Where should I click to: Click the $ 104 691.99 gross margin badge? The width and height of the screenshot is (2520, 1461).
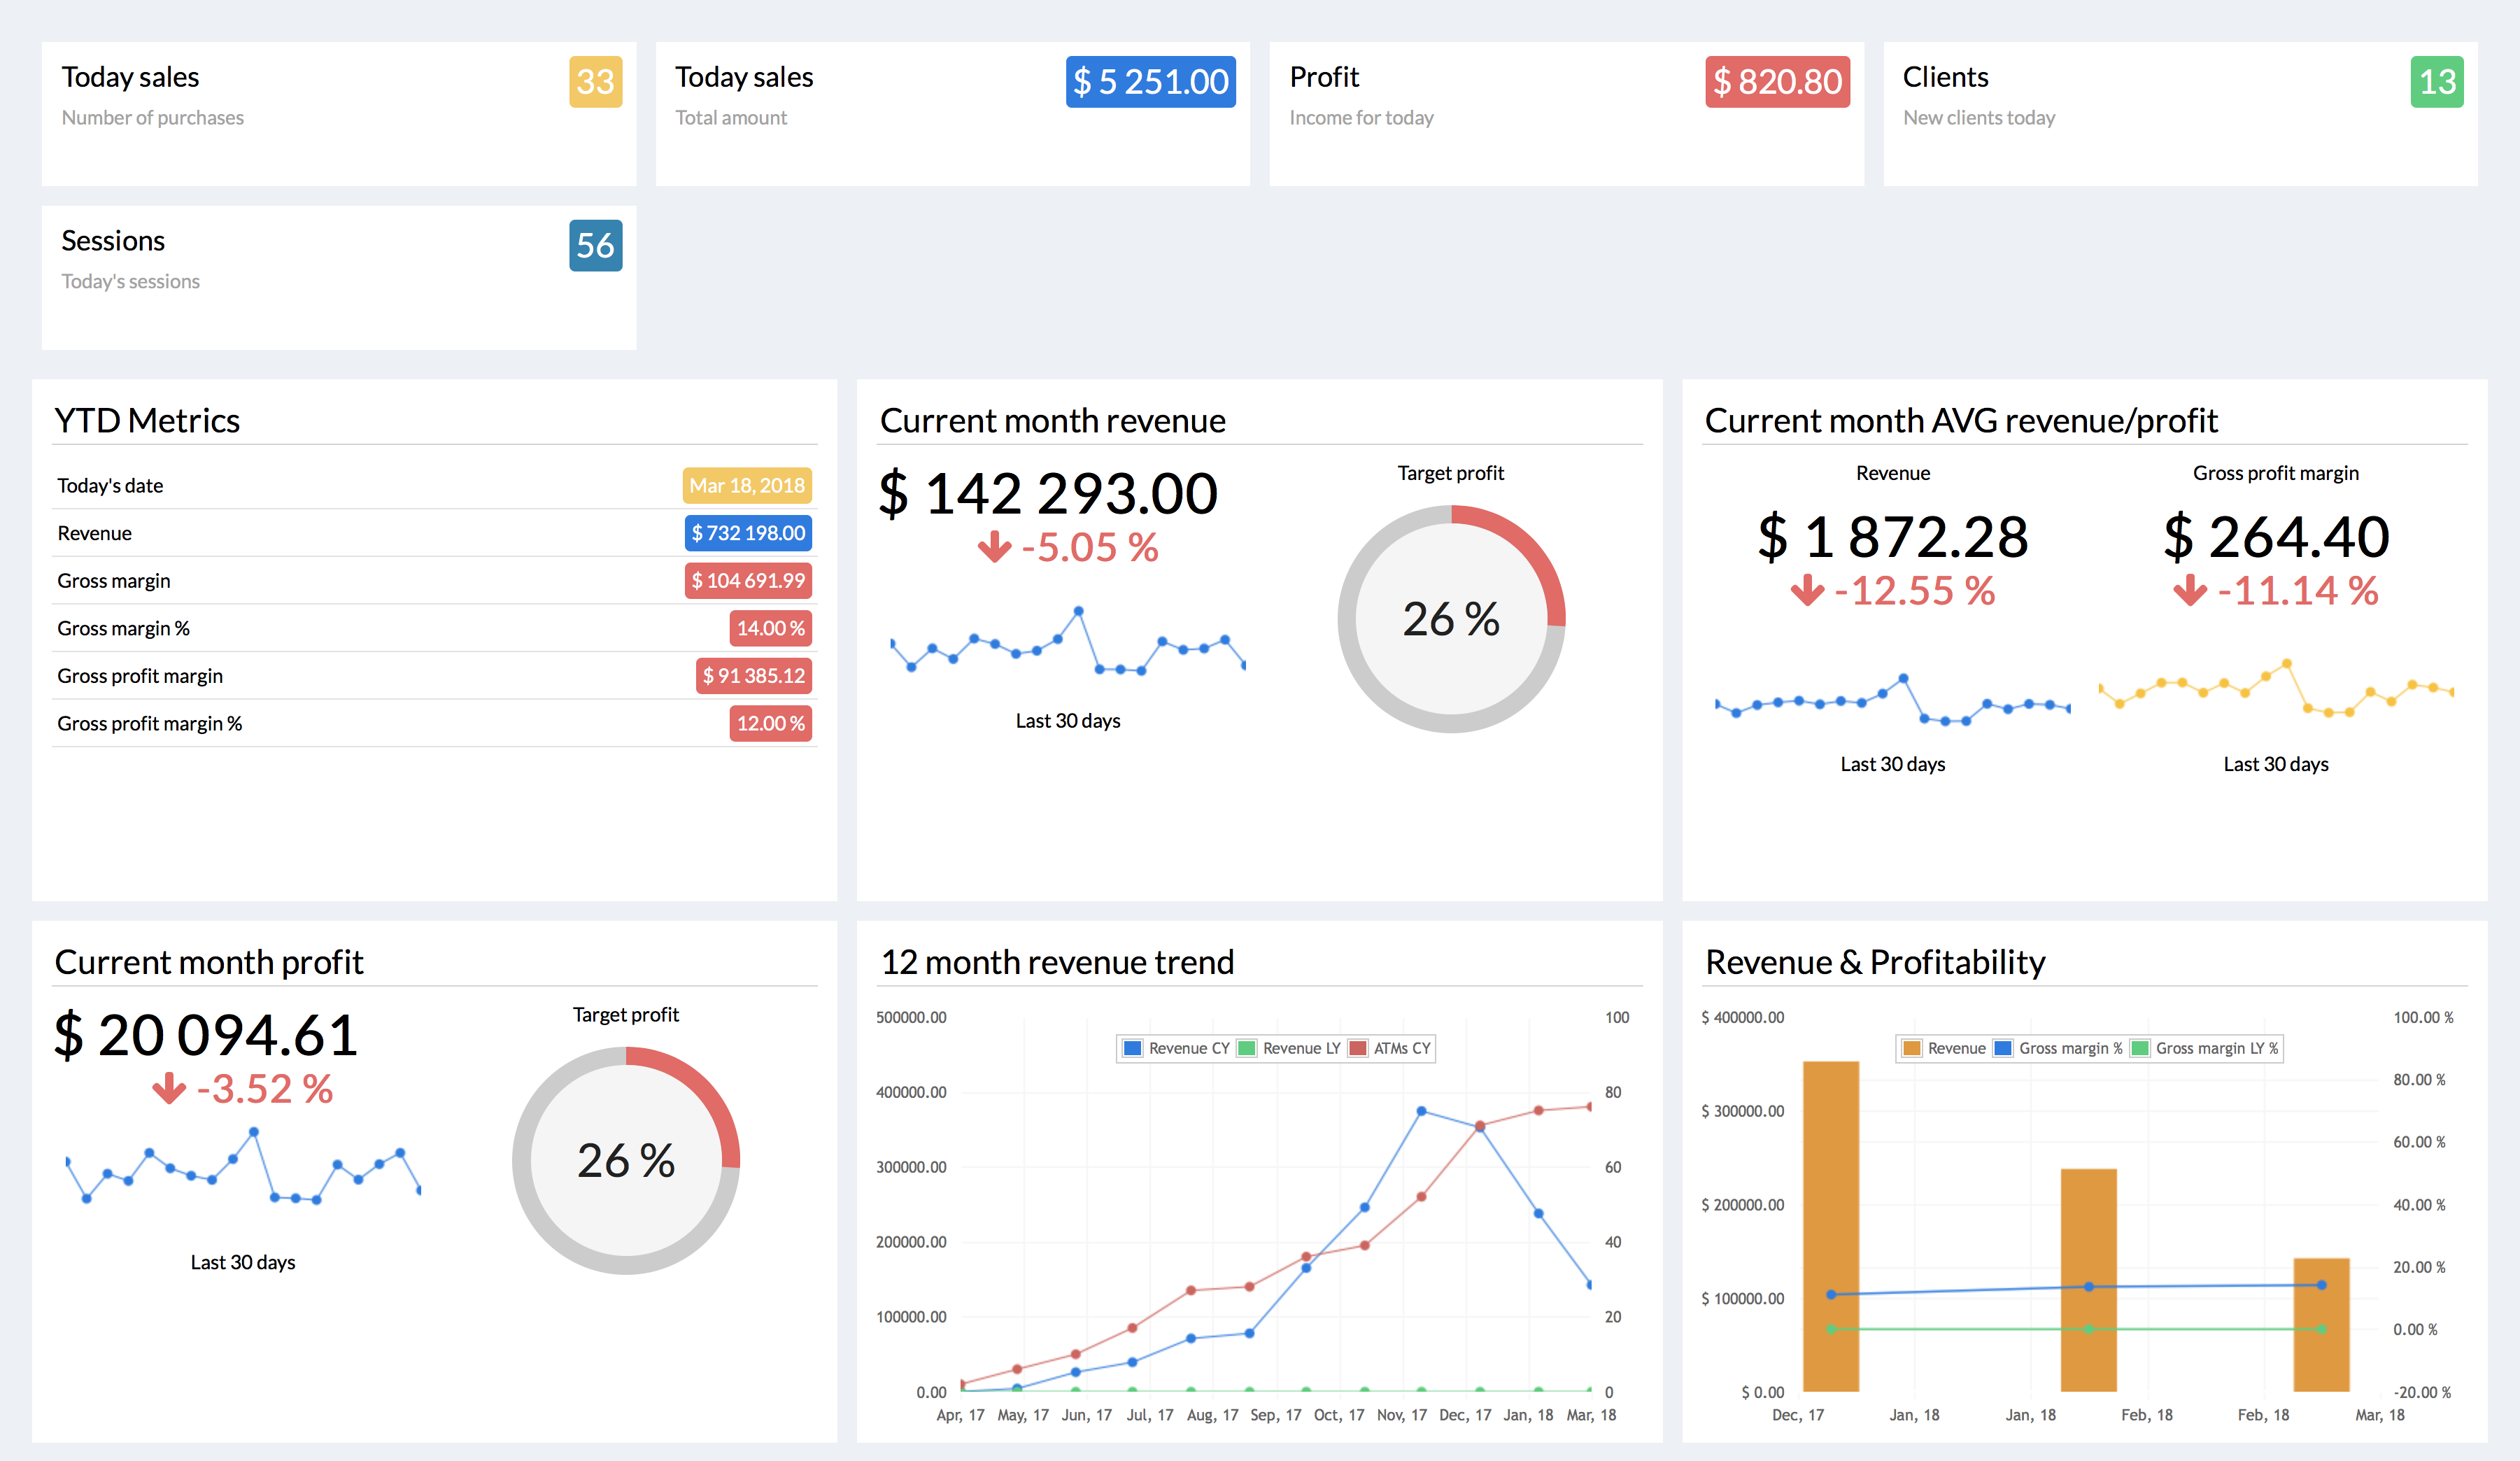pos(748,581)
